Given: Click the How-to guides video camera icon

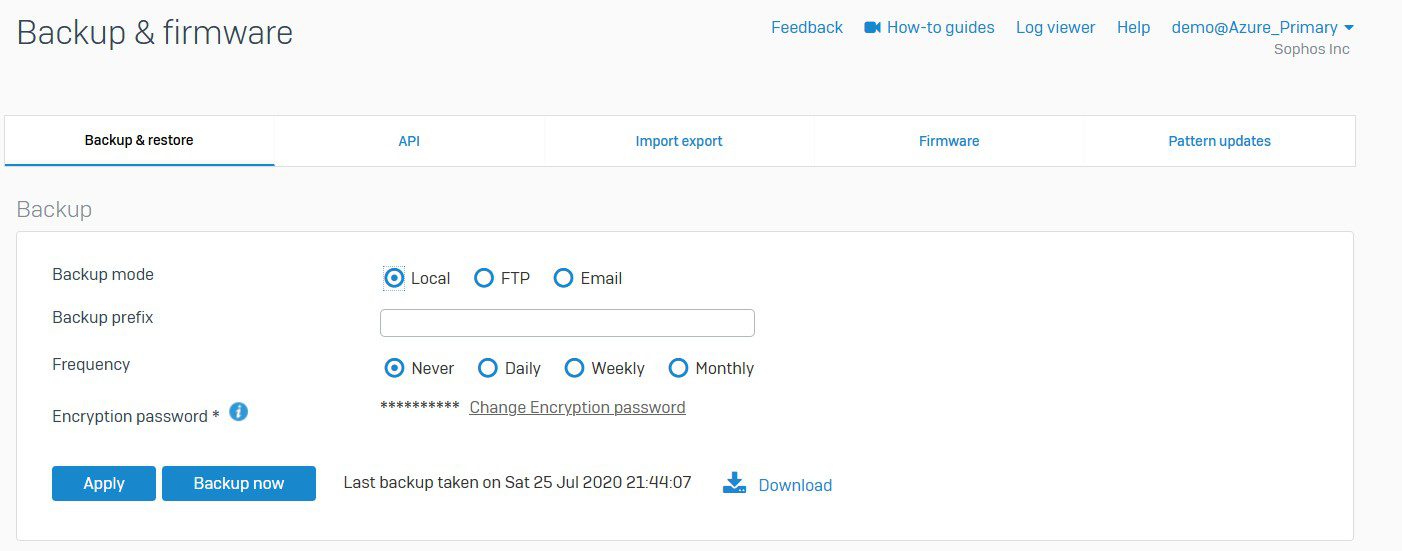Looking at the screenshot, I should pyautogui.click(x=872, y=28).
